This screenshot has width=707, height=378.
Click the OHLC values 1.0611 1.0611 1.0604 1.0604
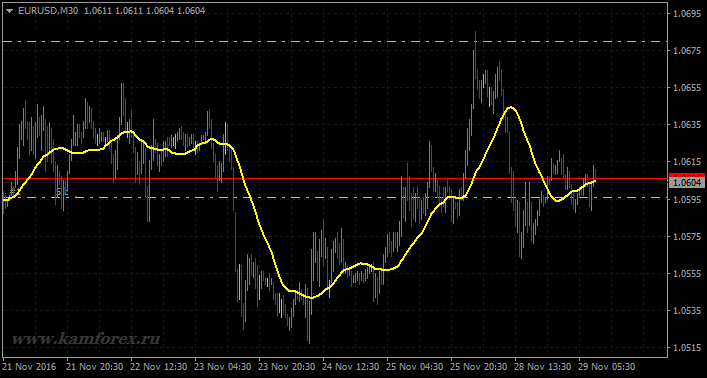(x=144, y=11)
